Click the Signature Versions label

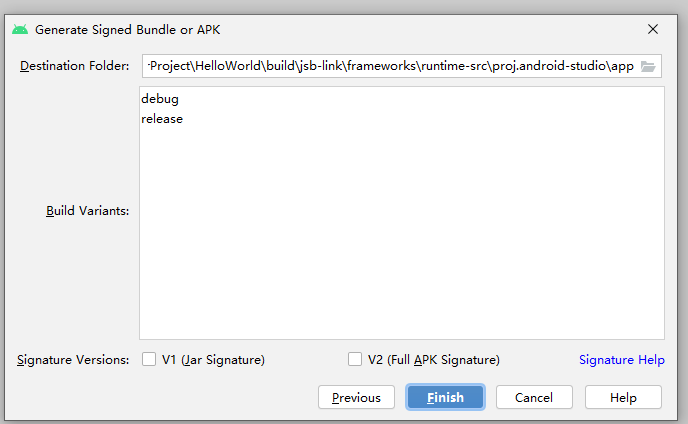point(73,360)
